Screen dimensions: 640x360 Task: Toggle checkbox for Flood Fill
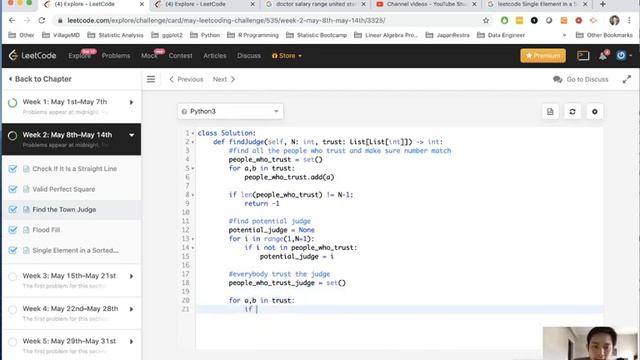(x=13, y=230)
